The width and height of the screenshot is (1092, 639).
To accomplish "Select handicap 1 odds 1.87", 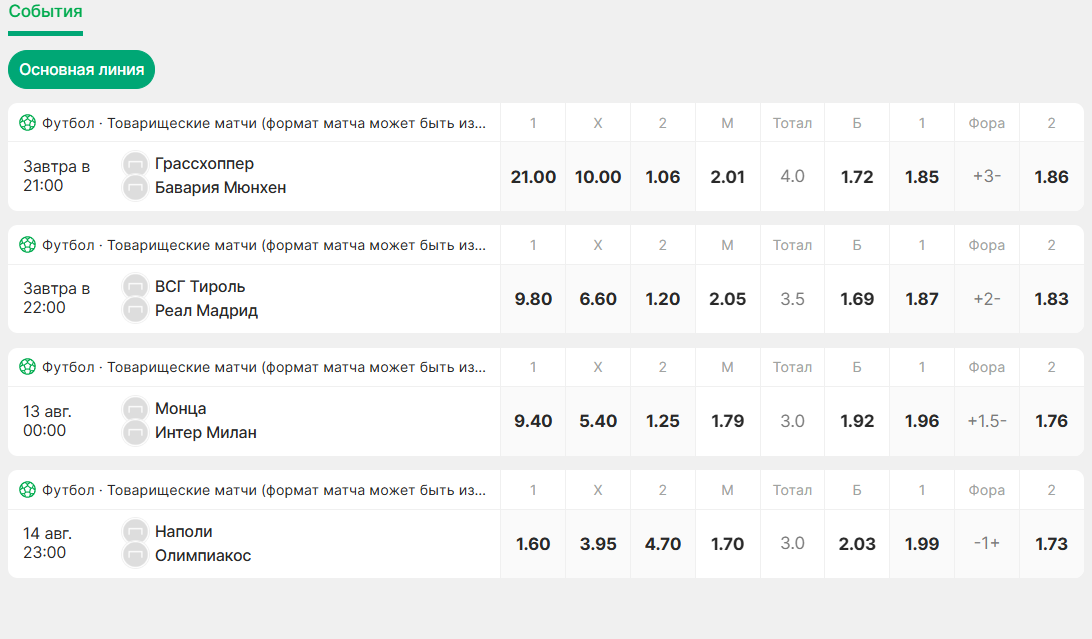I will click(921, 299).
